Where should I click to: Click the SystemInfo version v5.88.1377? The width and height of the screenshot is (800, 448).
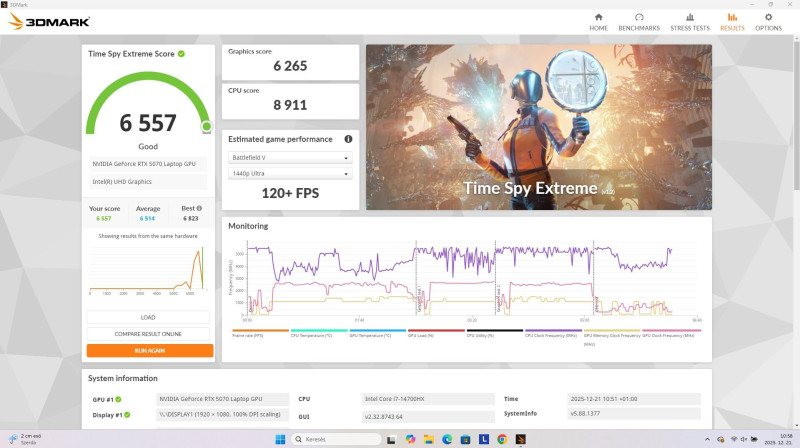(634, 414)
